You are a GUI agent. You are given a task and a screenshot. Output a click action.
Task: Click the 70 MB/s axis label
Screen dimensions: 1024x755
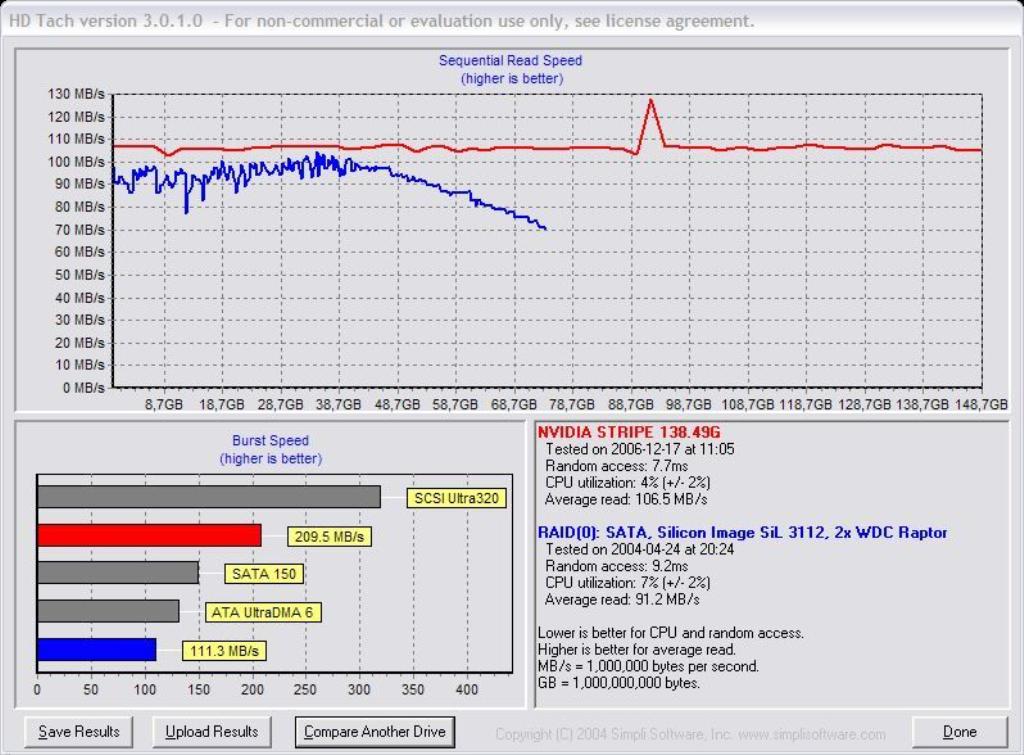79,230
